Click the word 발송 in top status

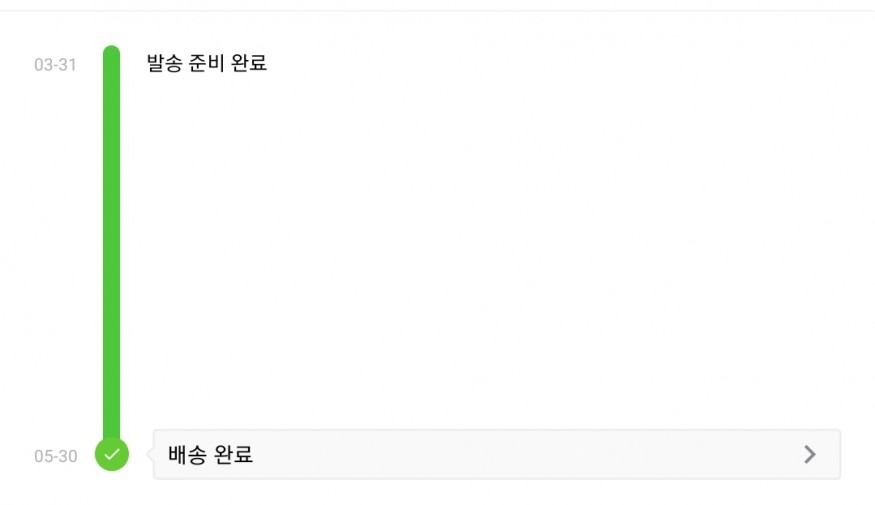coord(164,62)
